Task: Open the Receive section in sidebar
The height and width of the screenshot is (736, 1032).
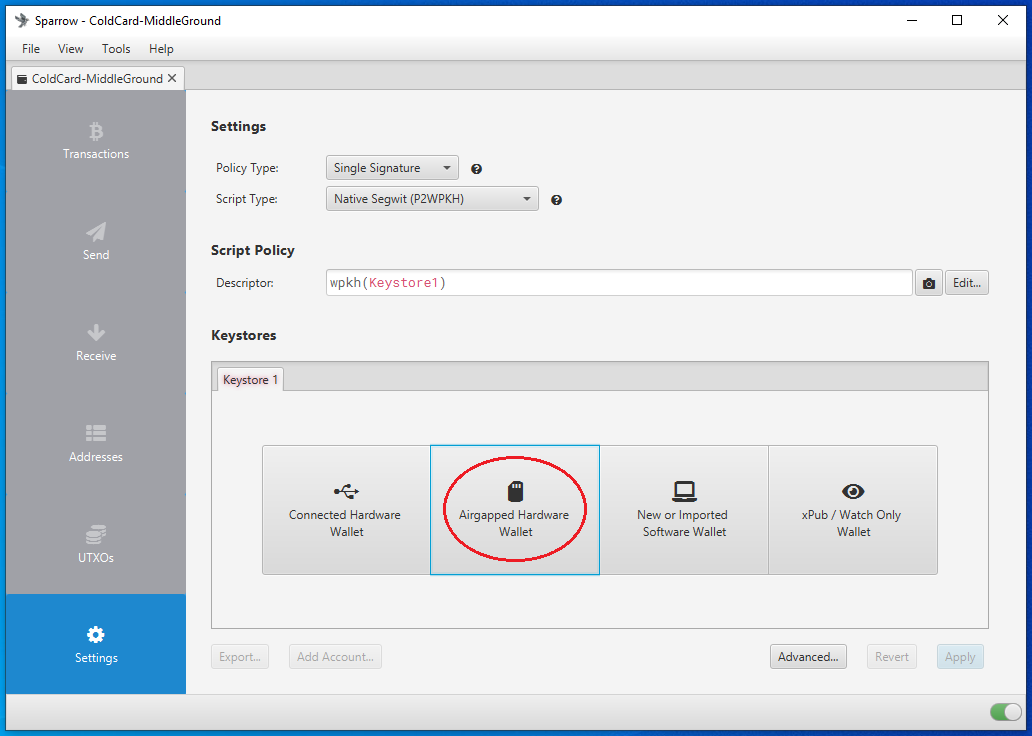Action: point(96,342)
